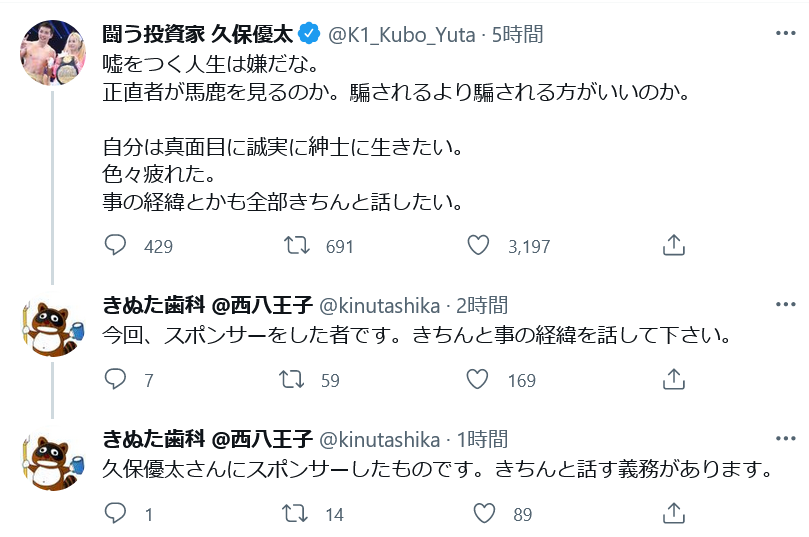The width and height of the screenshot is (809, 537).
Task: Reply to Kubo Yuta's main tweet
Action: [116, 245]
